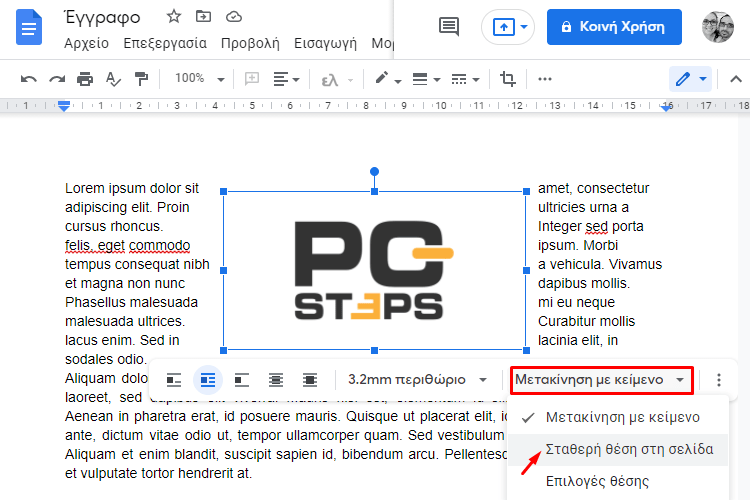Open the text alignment dropdown
This screenshot has height=500, width=750.
pyautogui.click(x=286, y=79)
